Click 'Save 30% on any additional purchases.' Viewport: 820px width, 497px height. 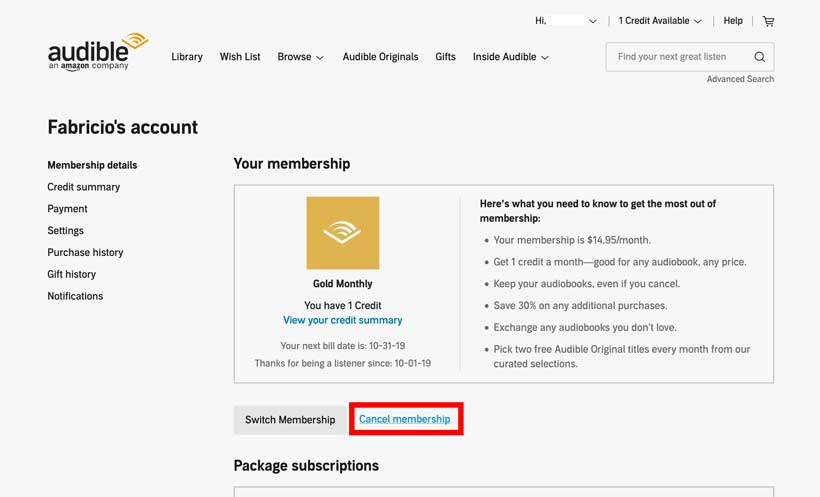(x=580, y=306)
